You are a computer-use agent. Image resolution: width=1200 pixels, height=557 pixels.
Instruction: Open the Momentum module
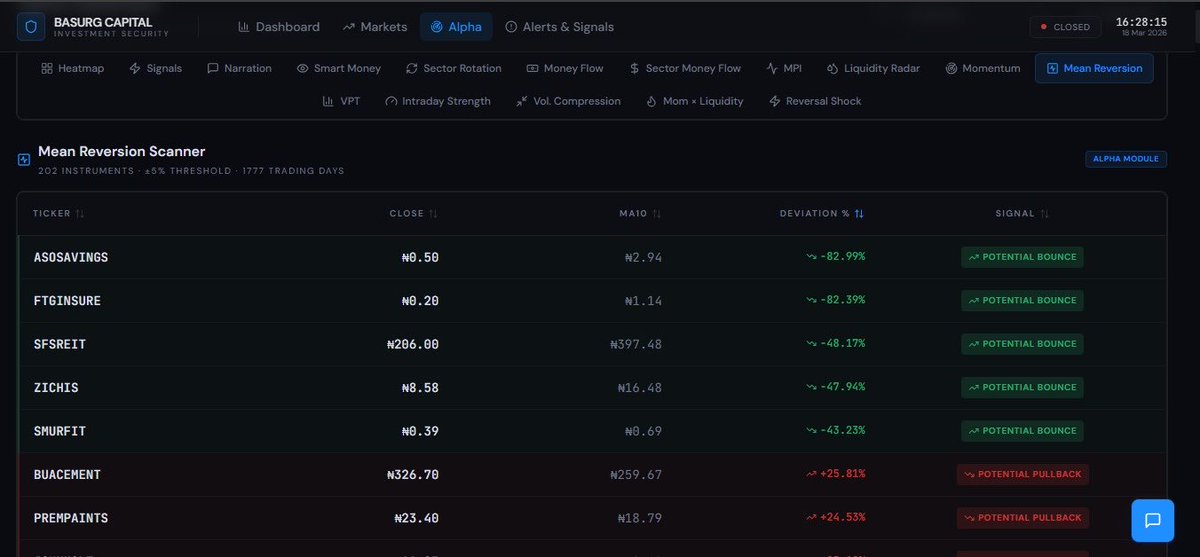[x=983, y=68]
